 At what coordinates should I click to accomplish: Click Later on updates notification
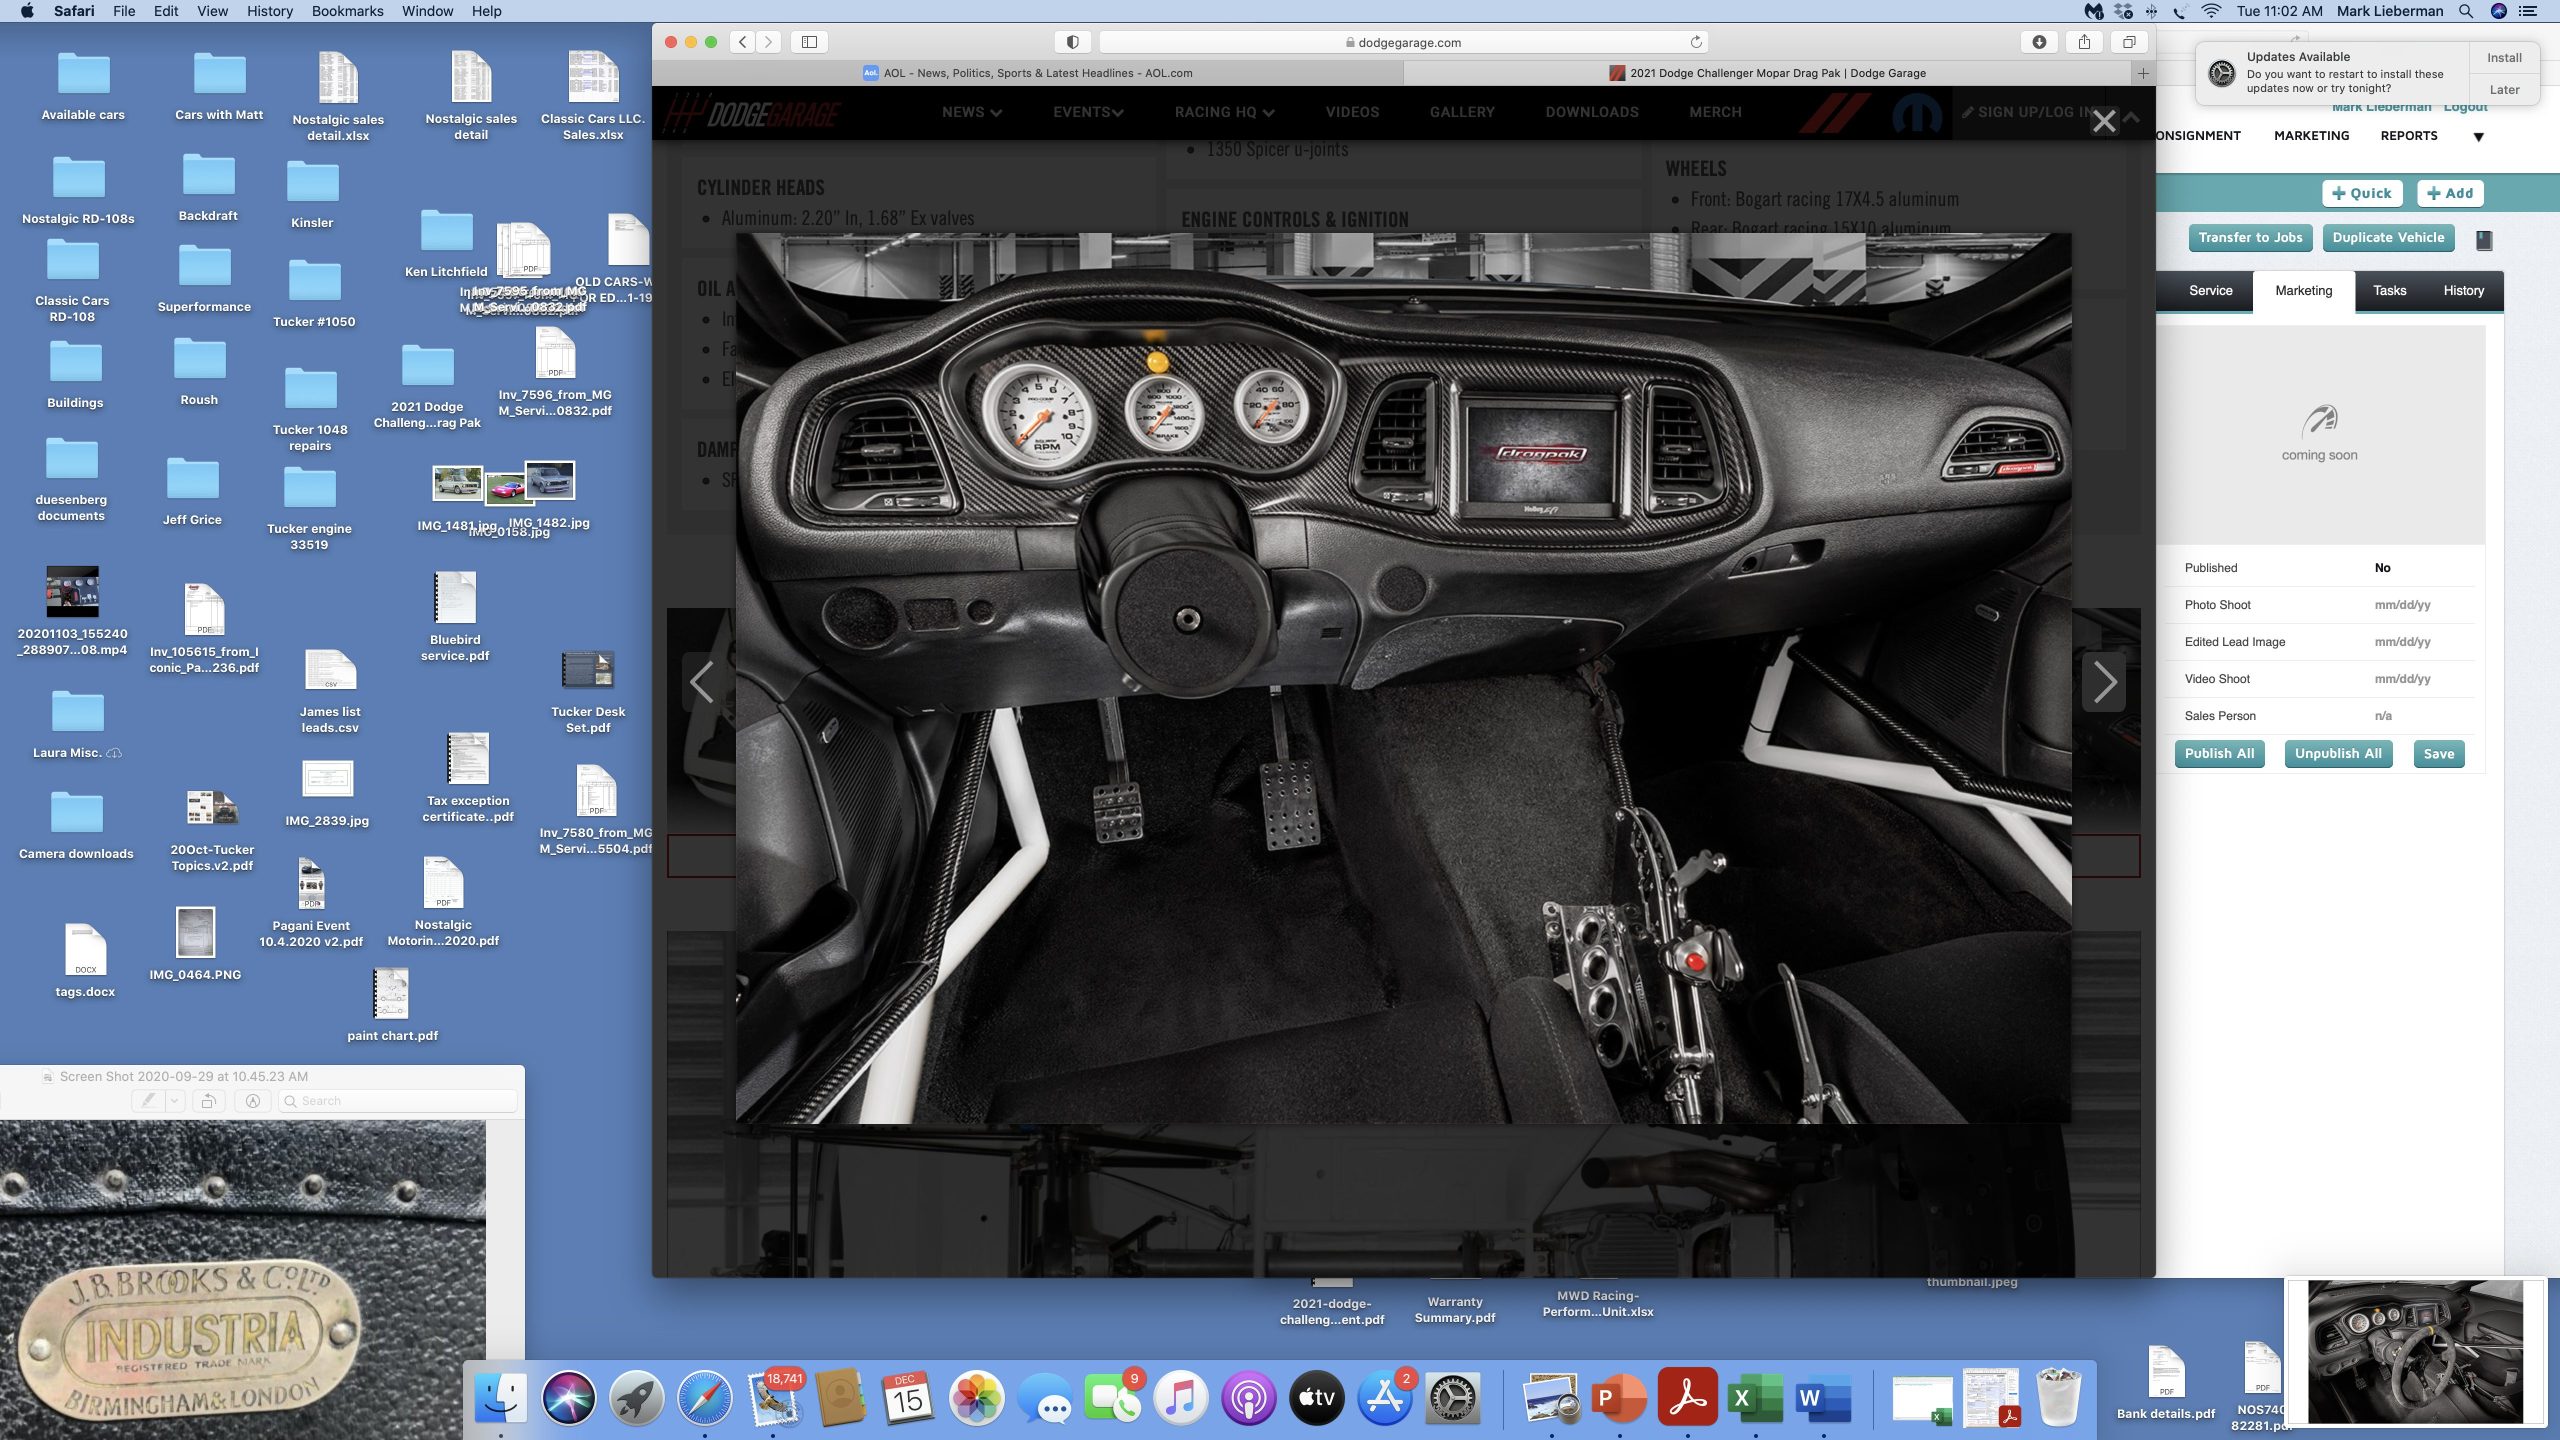coord(2504,89)
